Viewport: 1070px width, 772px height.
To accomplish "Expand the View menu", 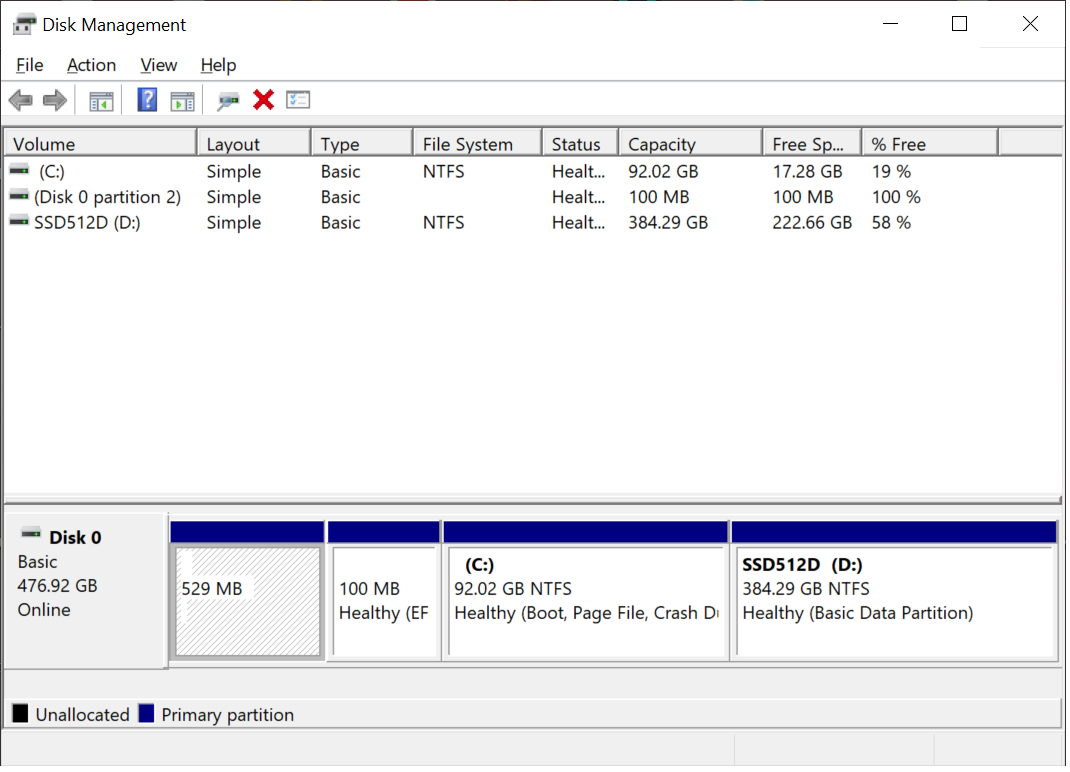I will pyautogui.click(x=158, y=65).
